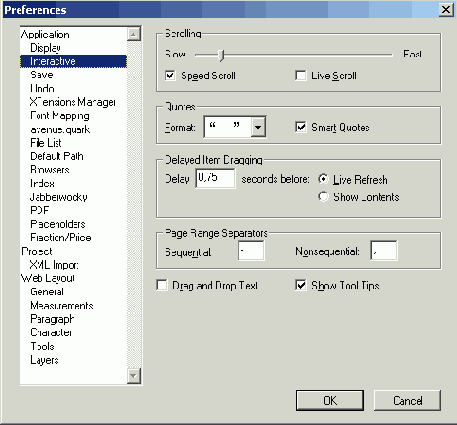Toggle the Smart Quotes checkbox

pyautogui.click(x=301, y=127)
